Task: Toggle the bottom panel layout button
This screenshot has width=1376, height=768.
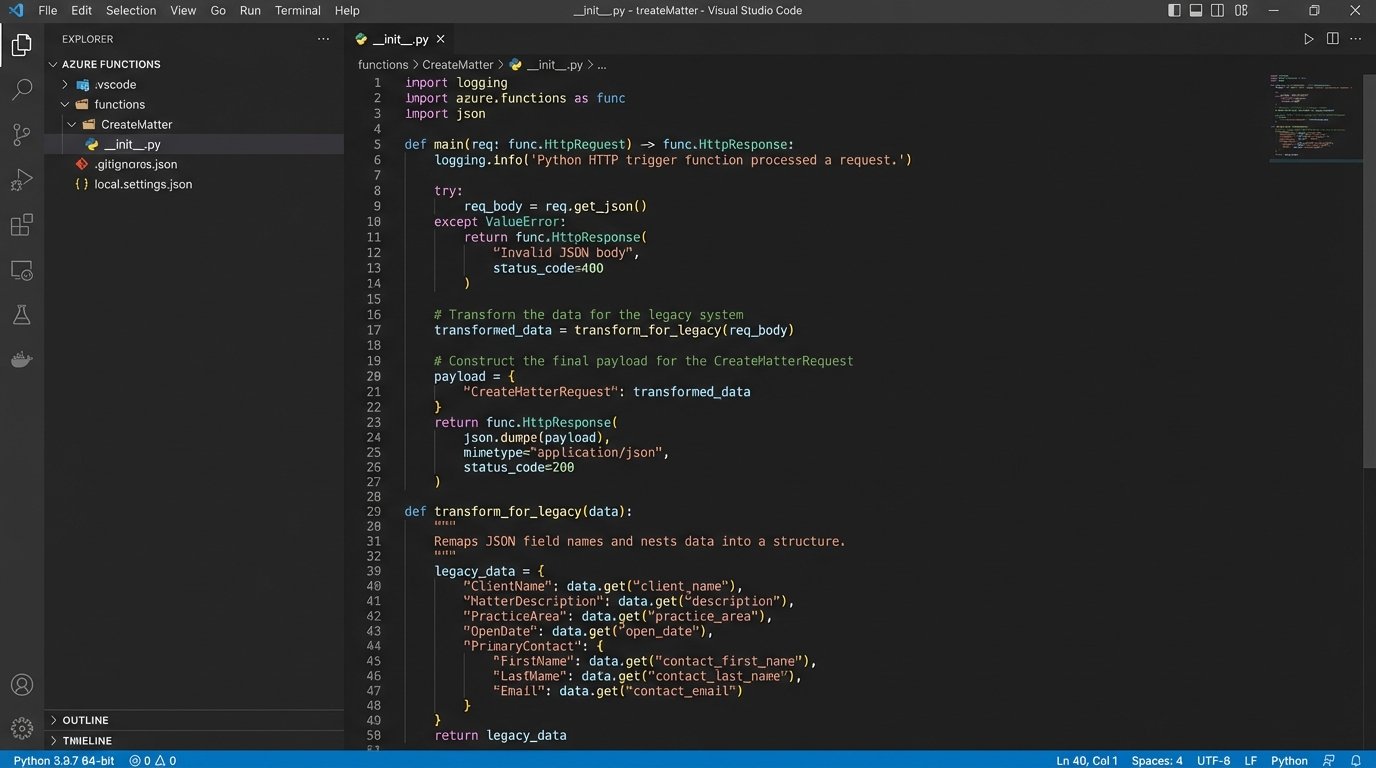Action: click(1196, 11)
